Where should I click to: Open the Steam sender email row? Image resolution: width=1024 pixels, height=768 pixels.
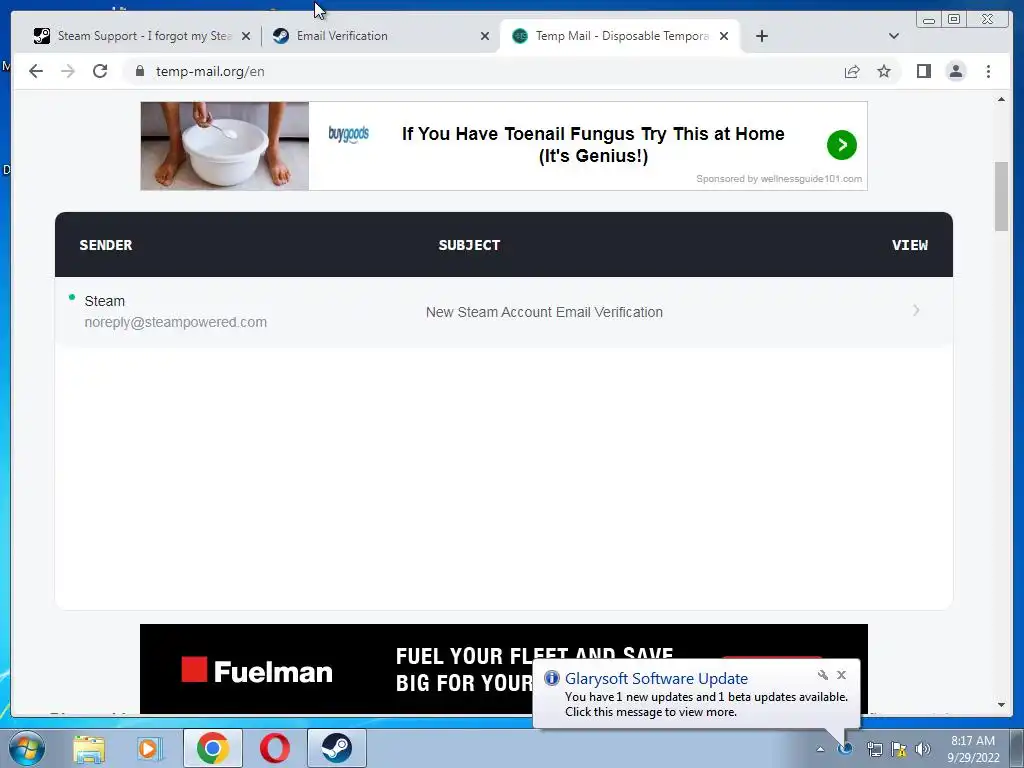pyautogui.click(x=504, y=312)
